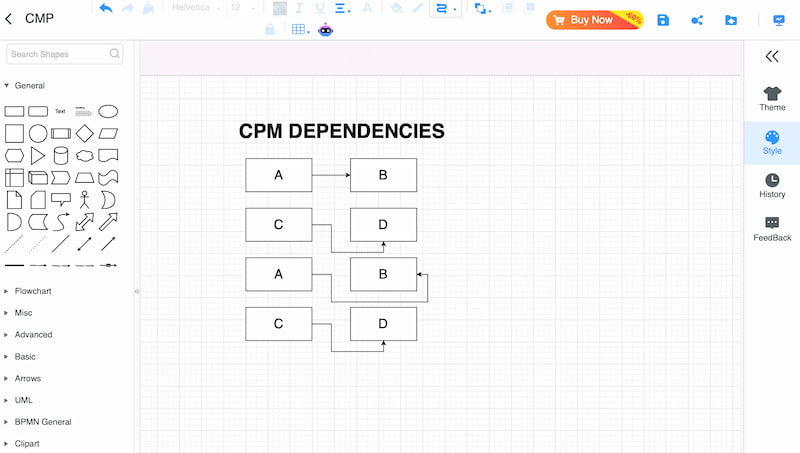Export the diagram using folder icon
The width and height of the screenshot is (800, 453).
coord(731,20)
